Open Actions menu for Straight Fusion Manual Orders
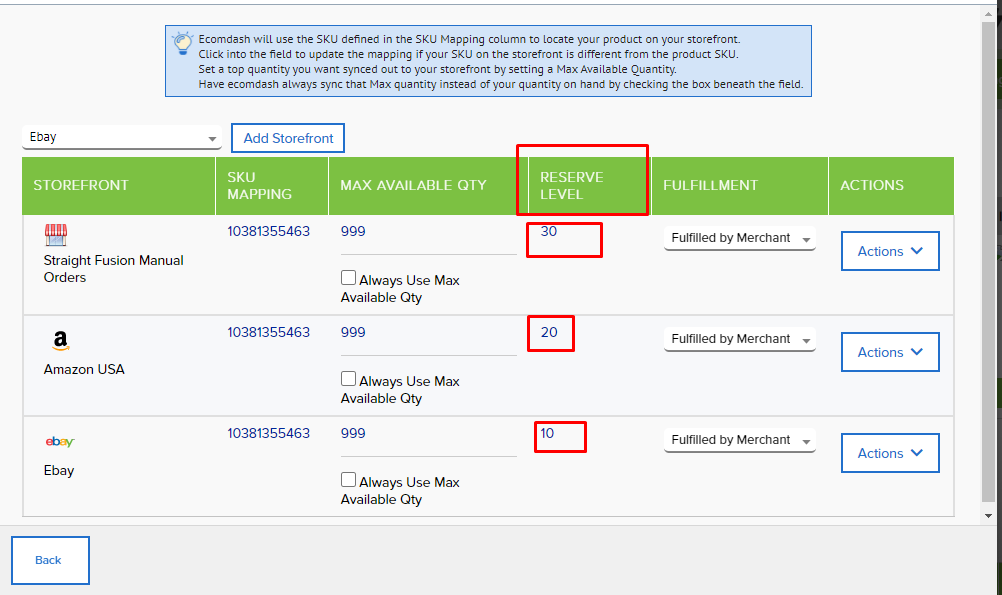Screen dimensions: 1002x595 [890, 251]
